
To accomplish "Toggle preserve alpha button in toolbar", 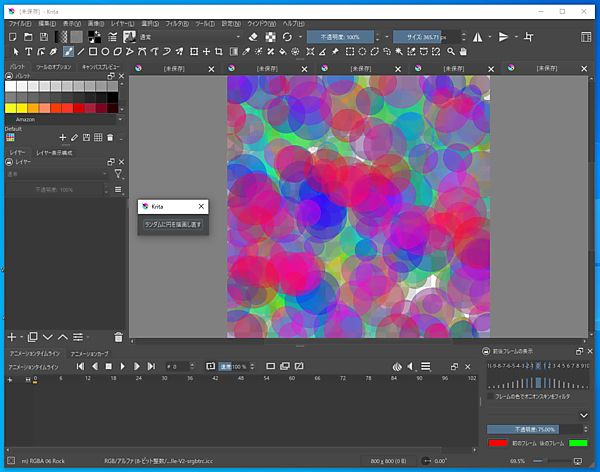I will 269,36.
